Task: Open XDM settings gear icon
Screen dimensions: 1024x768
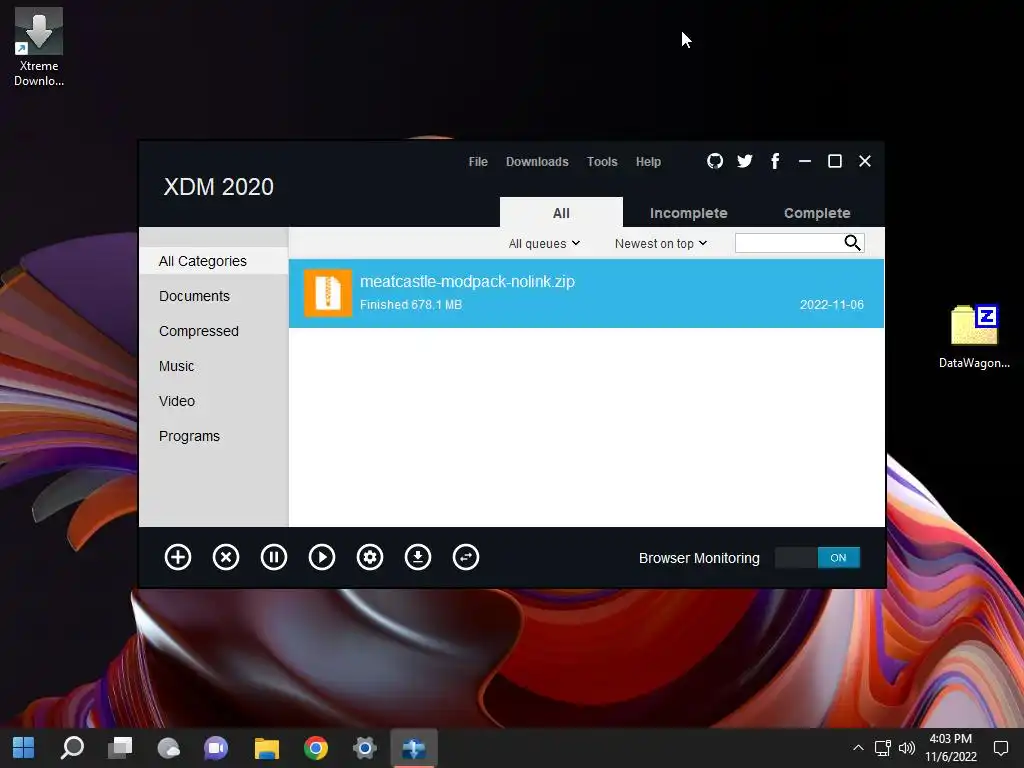Action: 370,557
